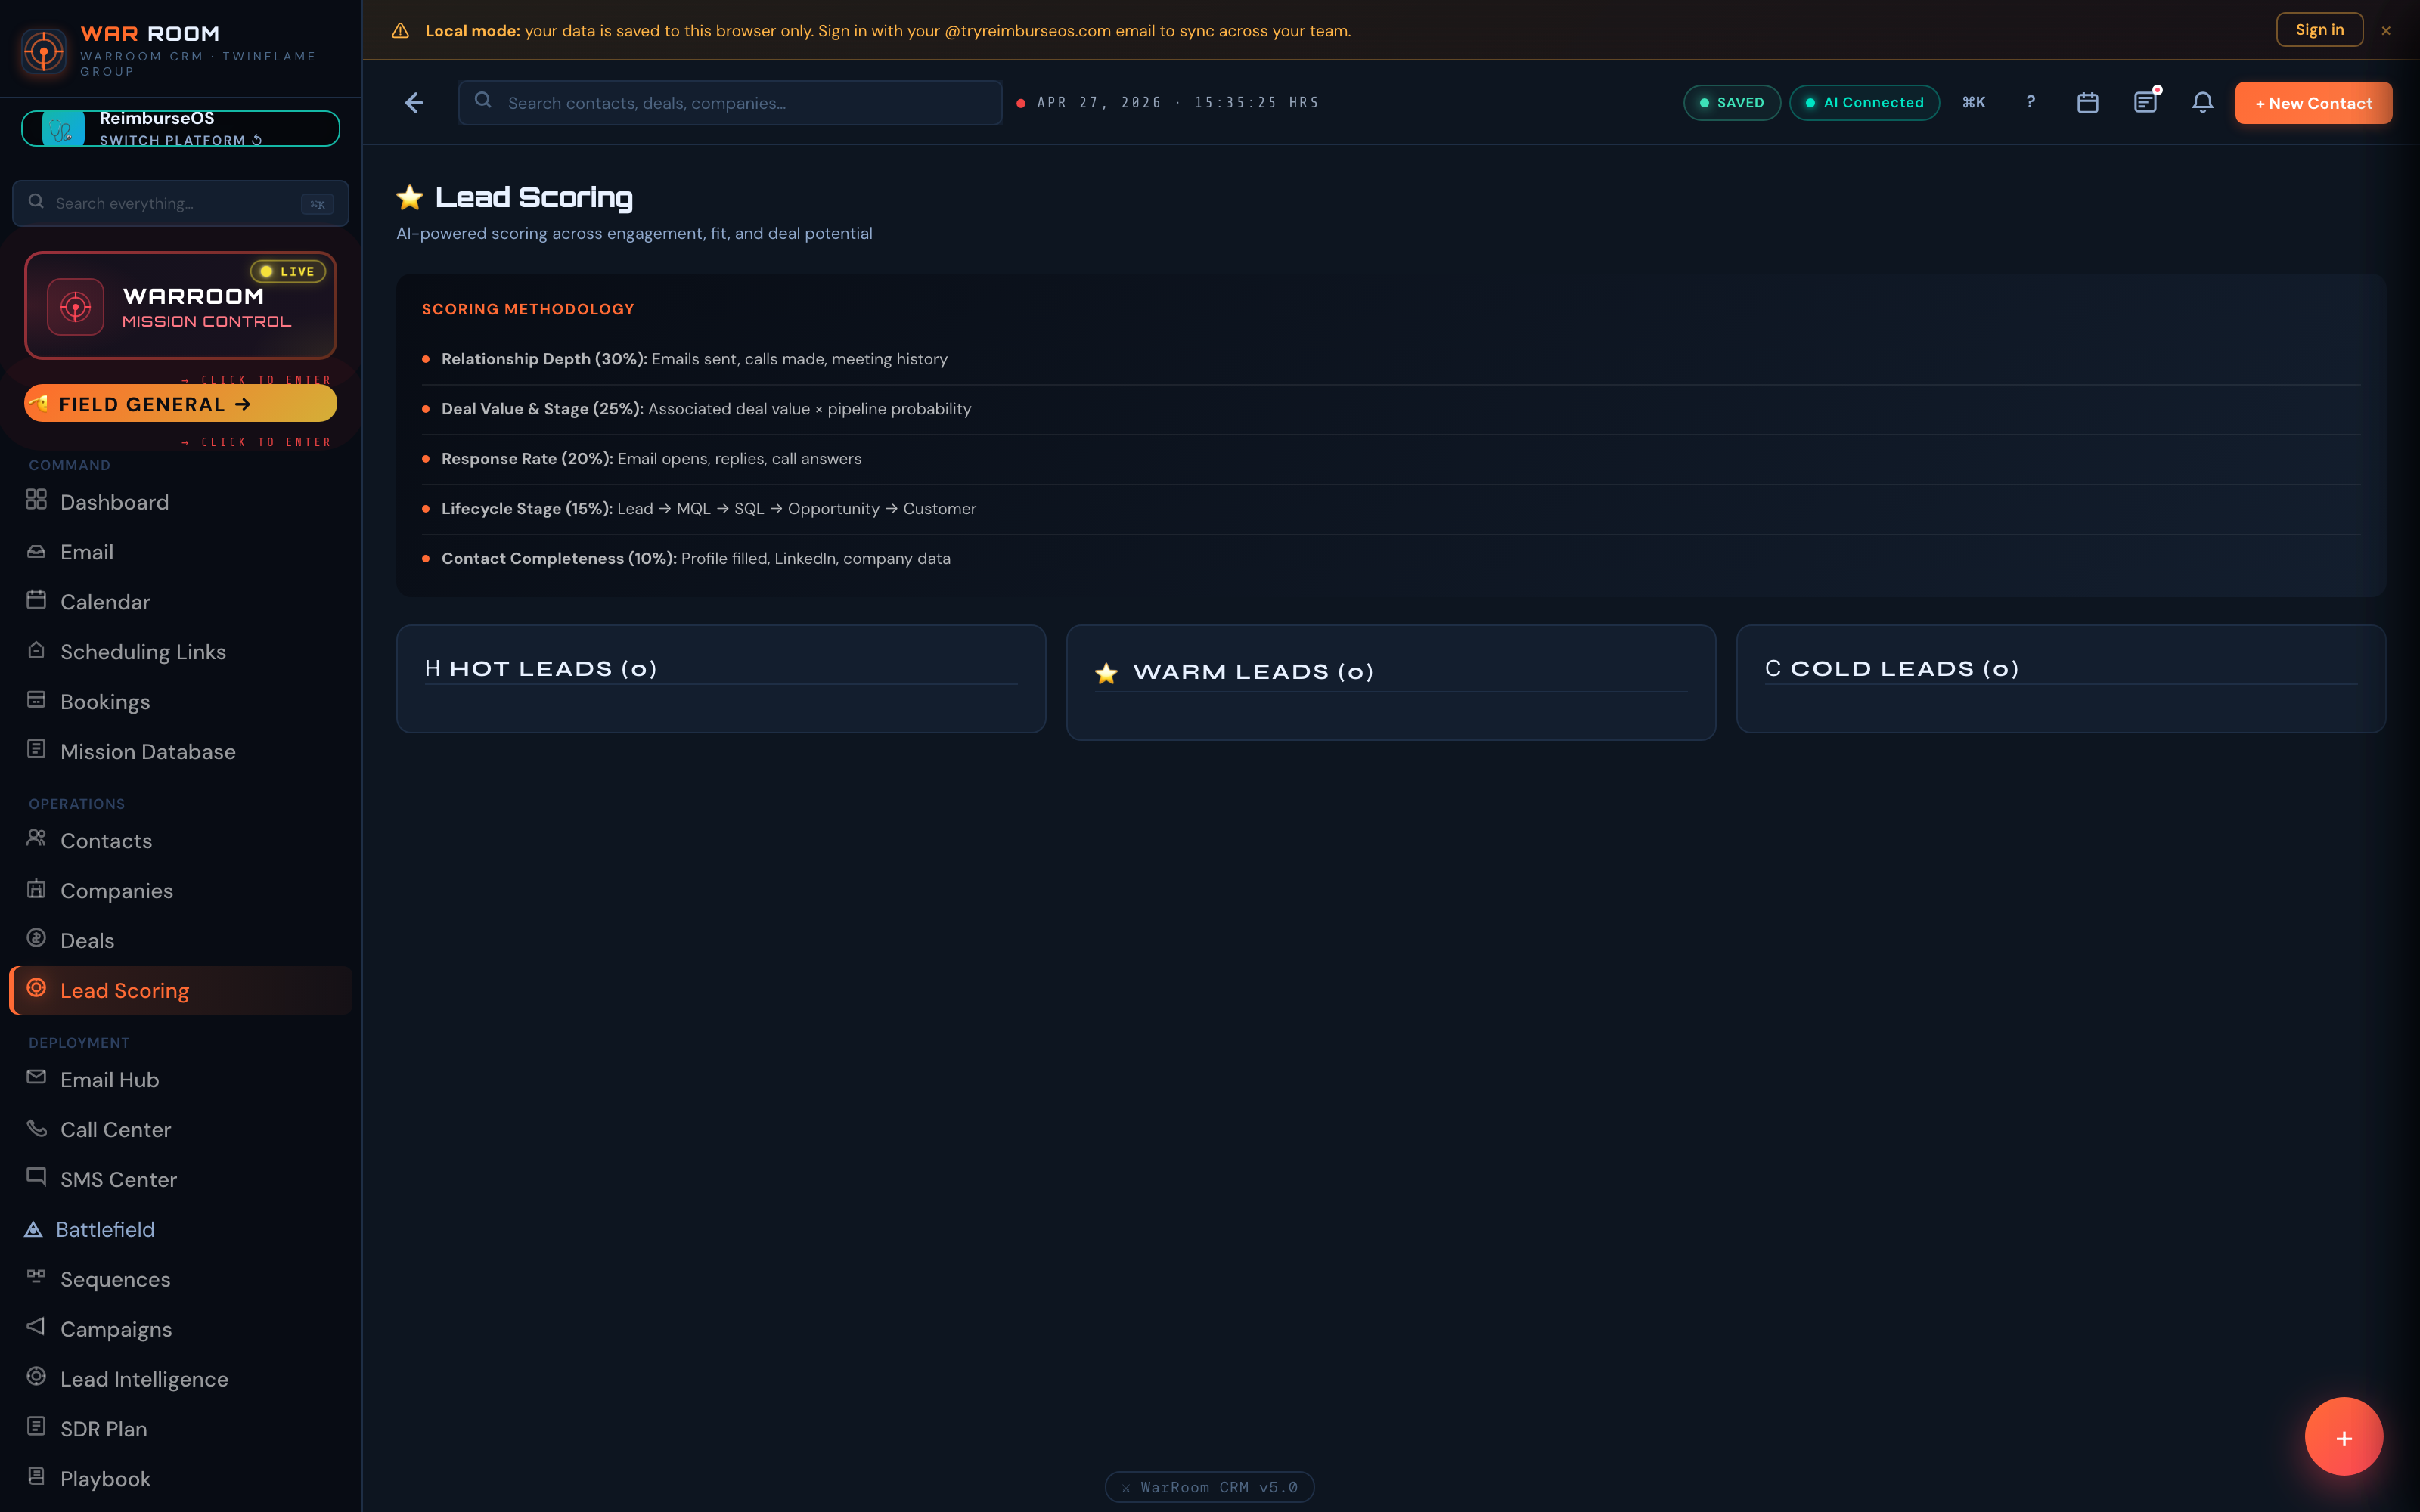The height and width of the screenshot is (1512, 2420).
Task: Toggle the AI Connected status pill
Action: 1864,103
